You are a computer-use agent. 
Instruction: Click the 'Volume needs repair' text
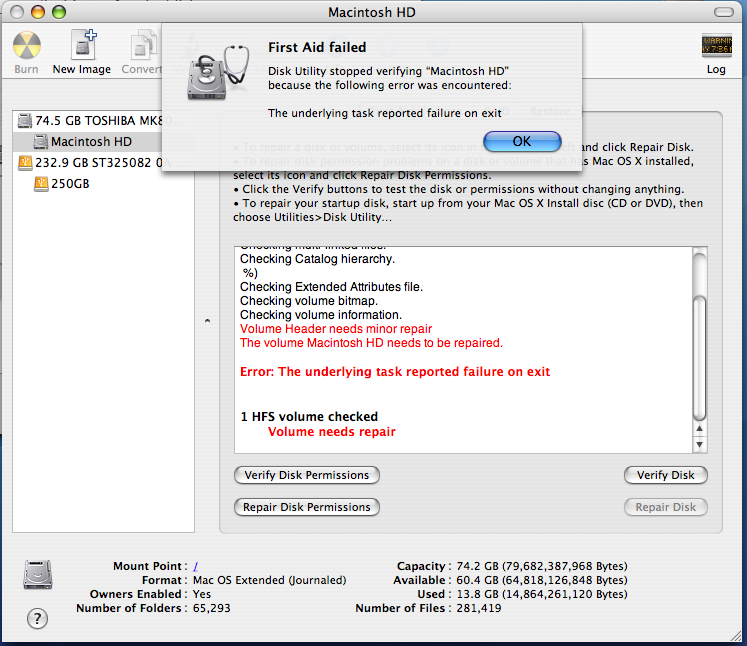[332, 432]
